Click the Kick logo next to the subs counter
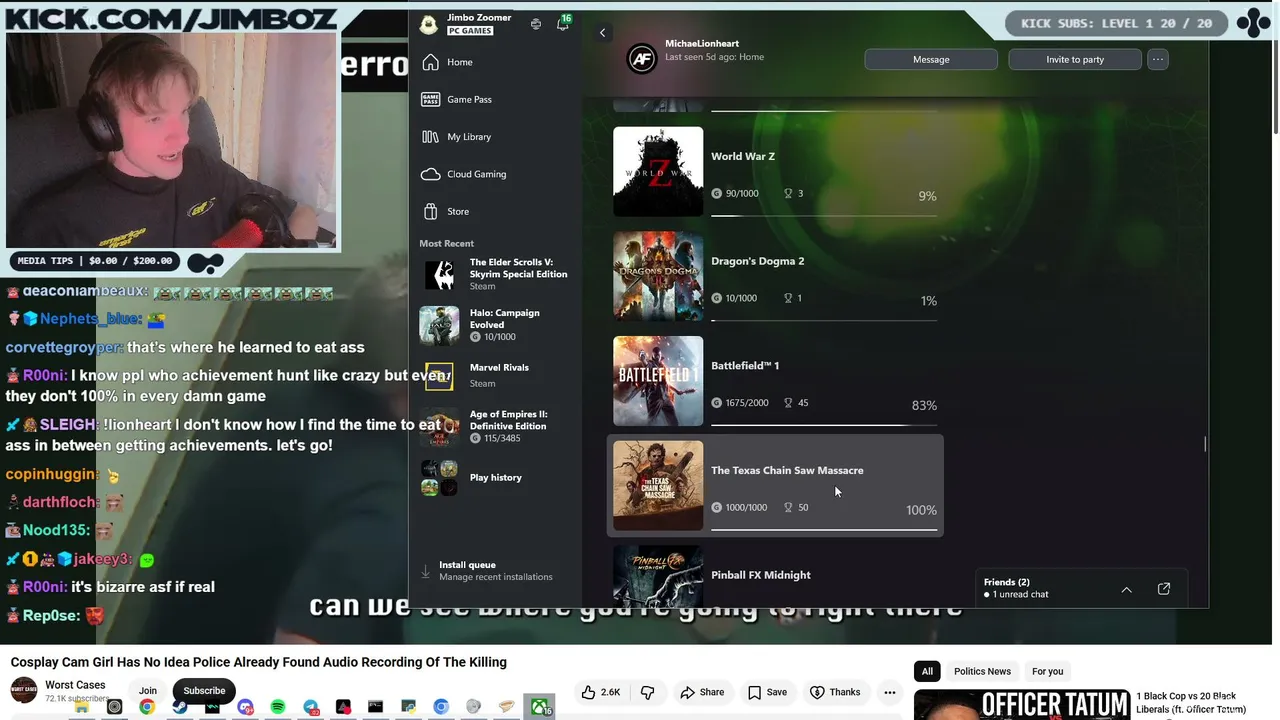Image resolution: width=1280 pixels, height=720 pixels. pyautogui.click(x=1254, y=23)
